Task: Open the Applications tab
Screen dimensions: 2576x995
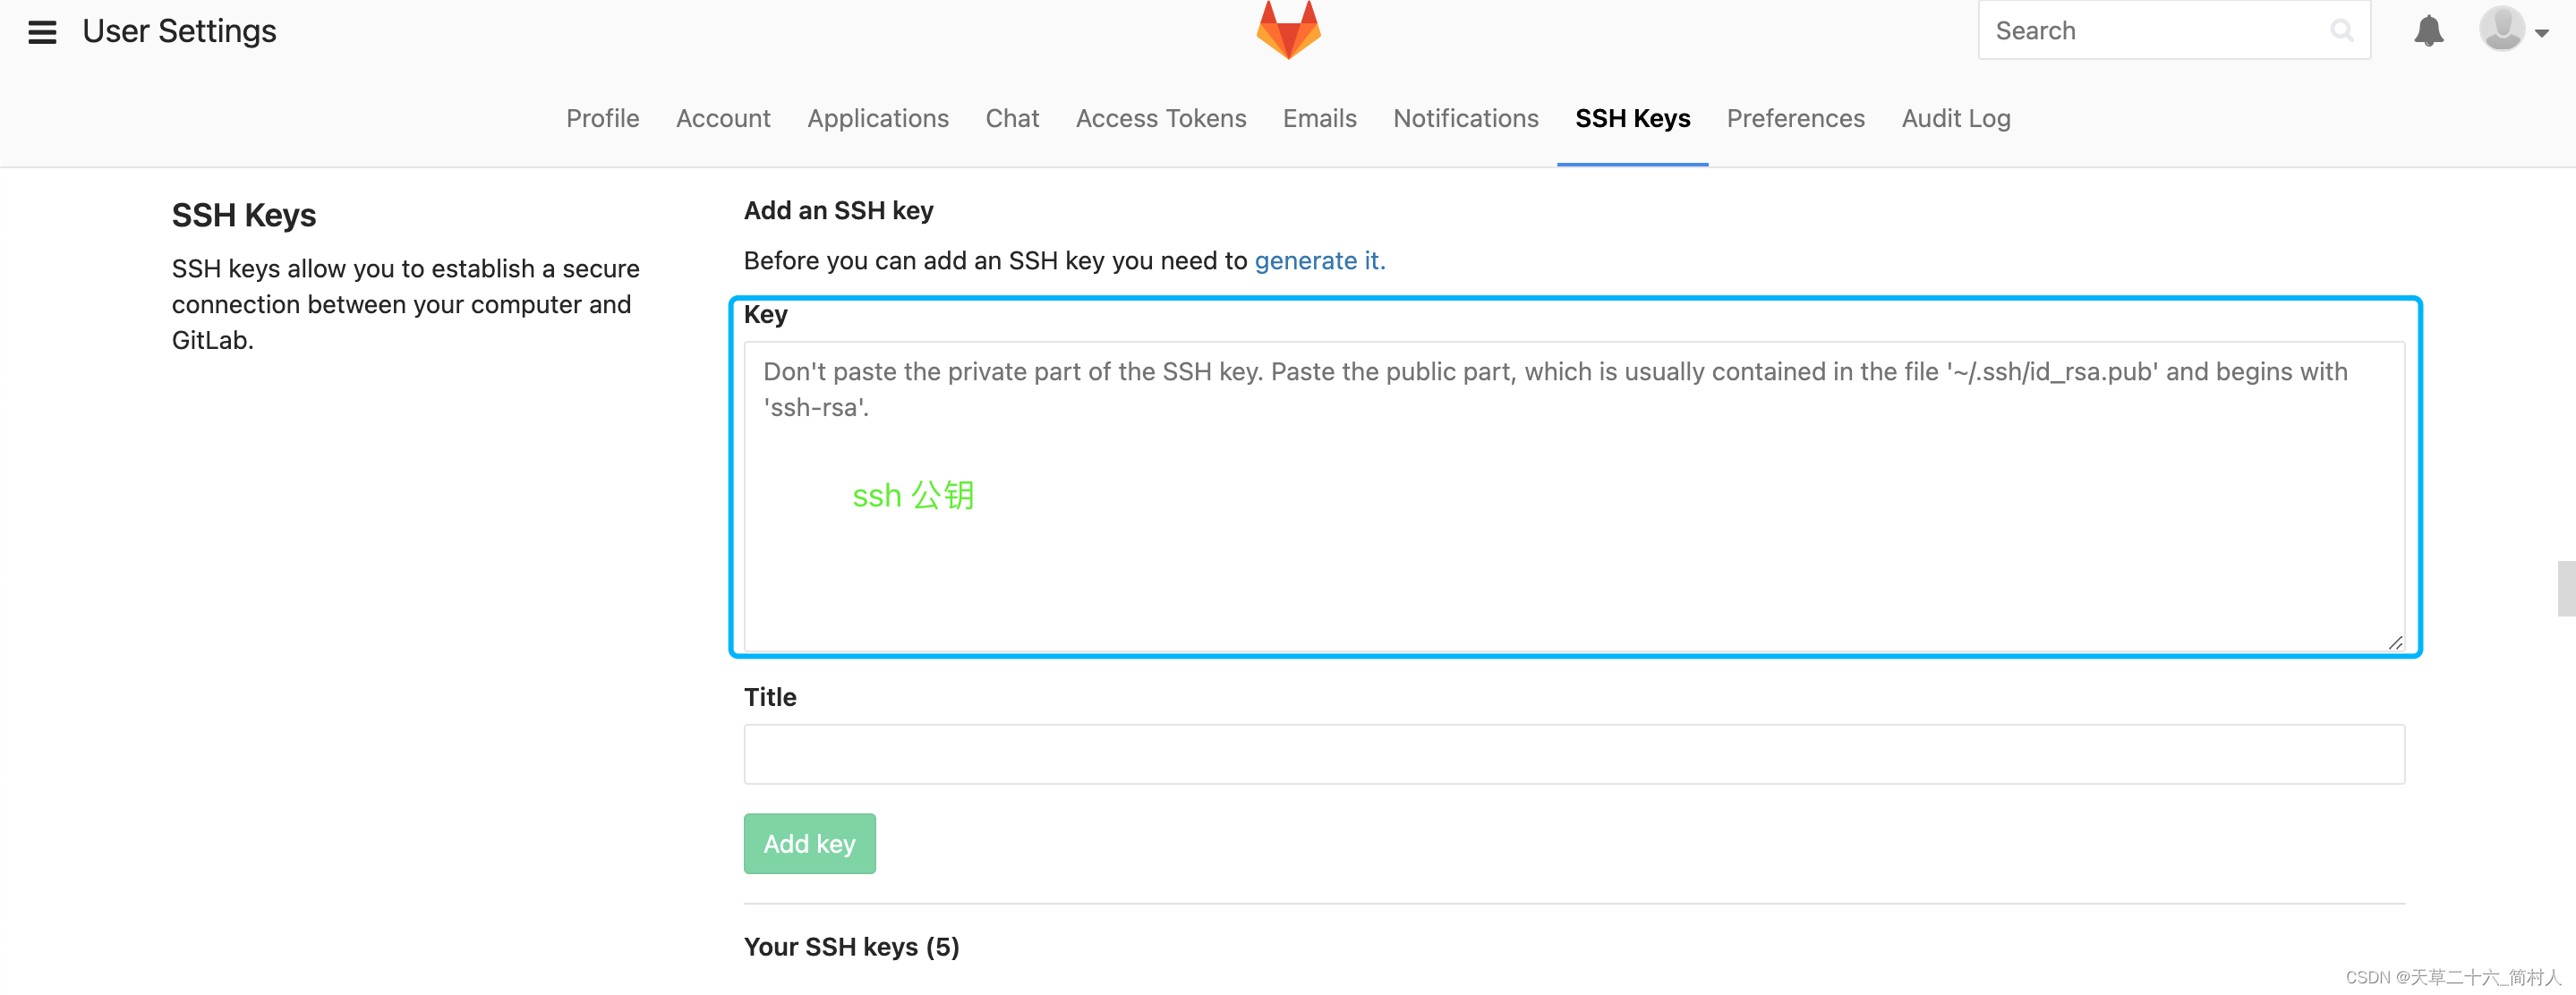Action: (877, 118)
